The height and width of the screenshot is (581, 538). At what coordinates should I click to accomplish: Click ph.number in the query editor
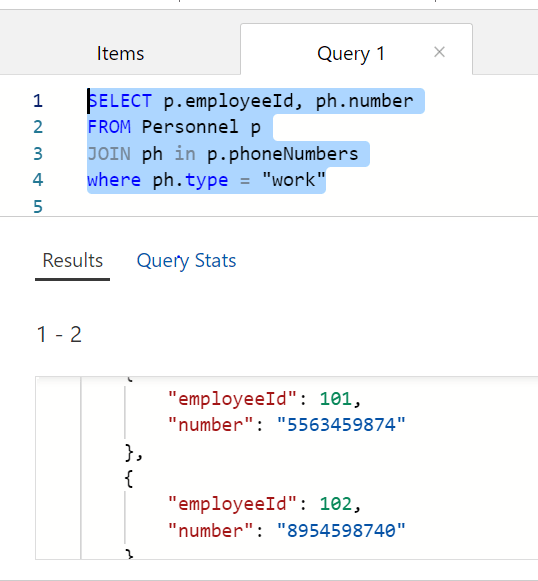coord(364,101)
